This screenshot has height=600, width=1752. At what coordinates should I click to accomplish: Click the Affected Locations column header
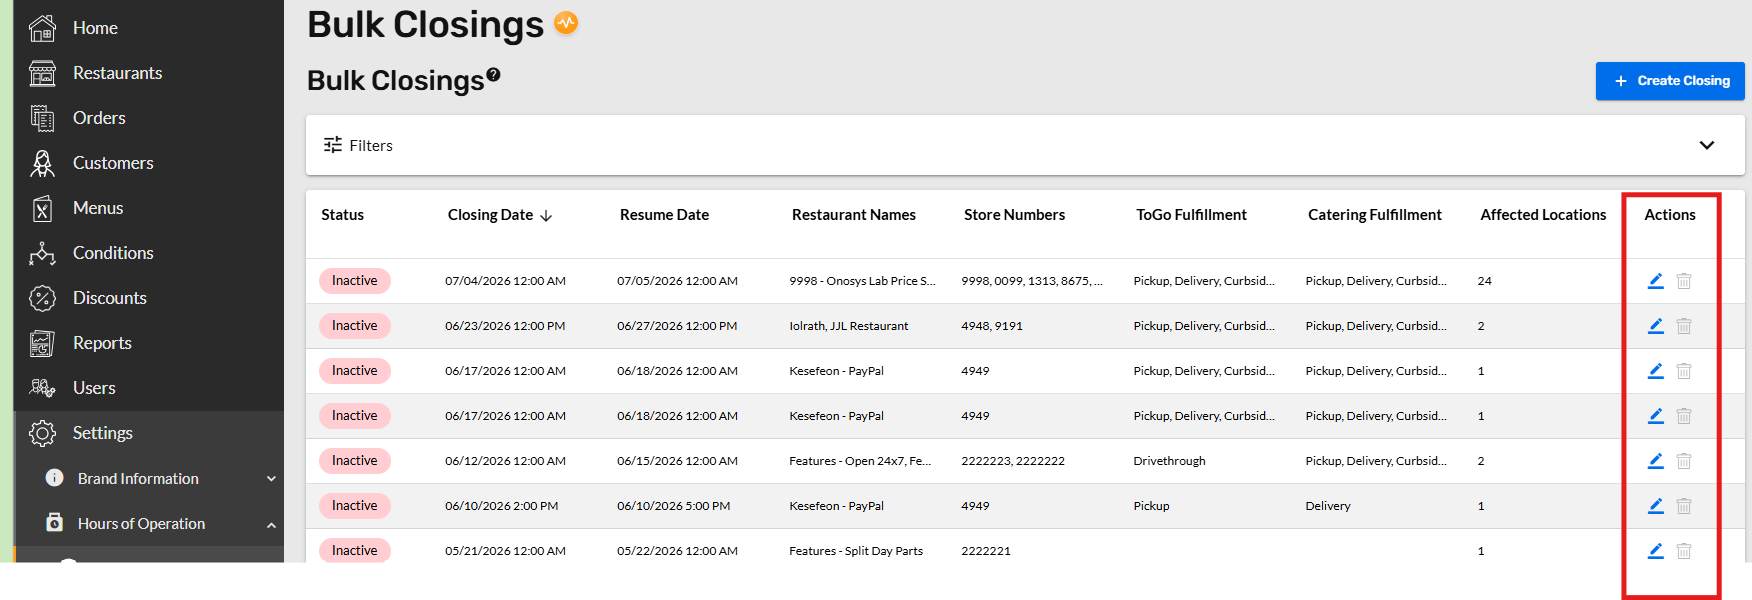pos(1543,215)
